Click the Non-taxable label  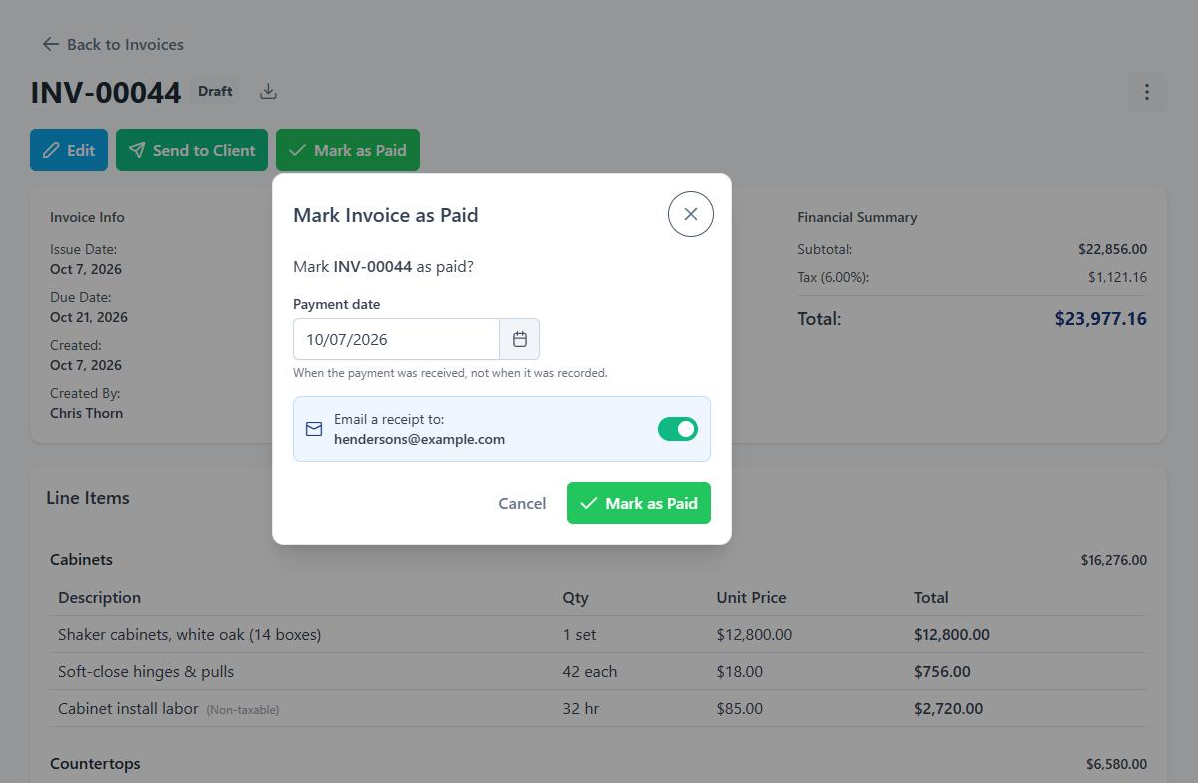click(243, 710)
